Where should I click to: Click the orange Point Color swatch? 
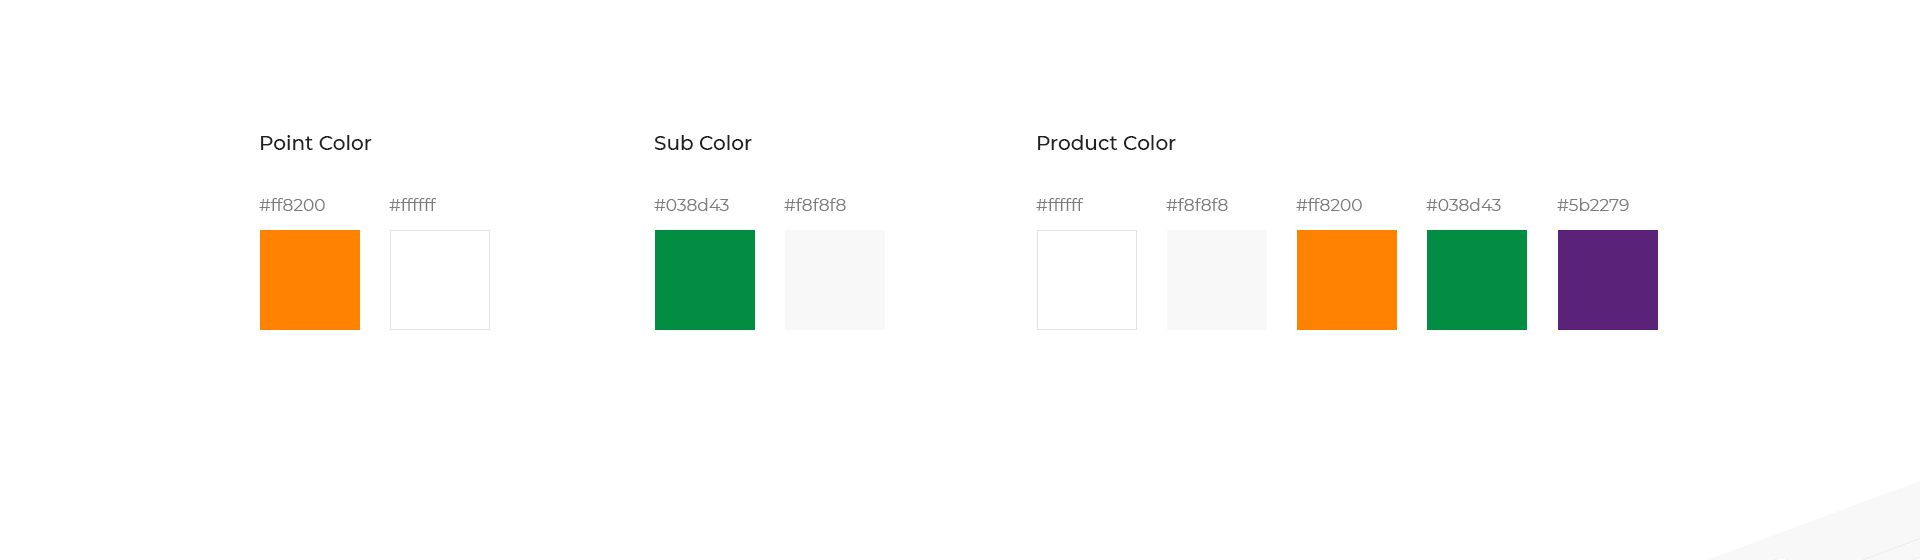310,280
